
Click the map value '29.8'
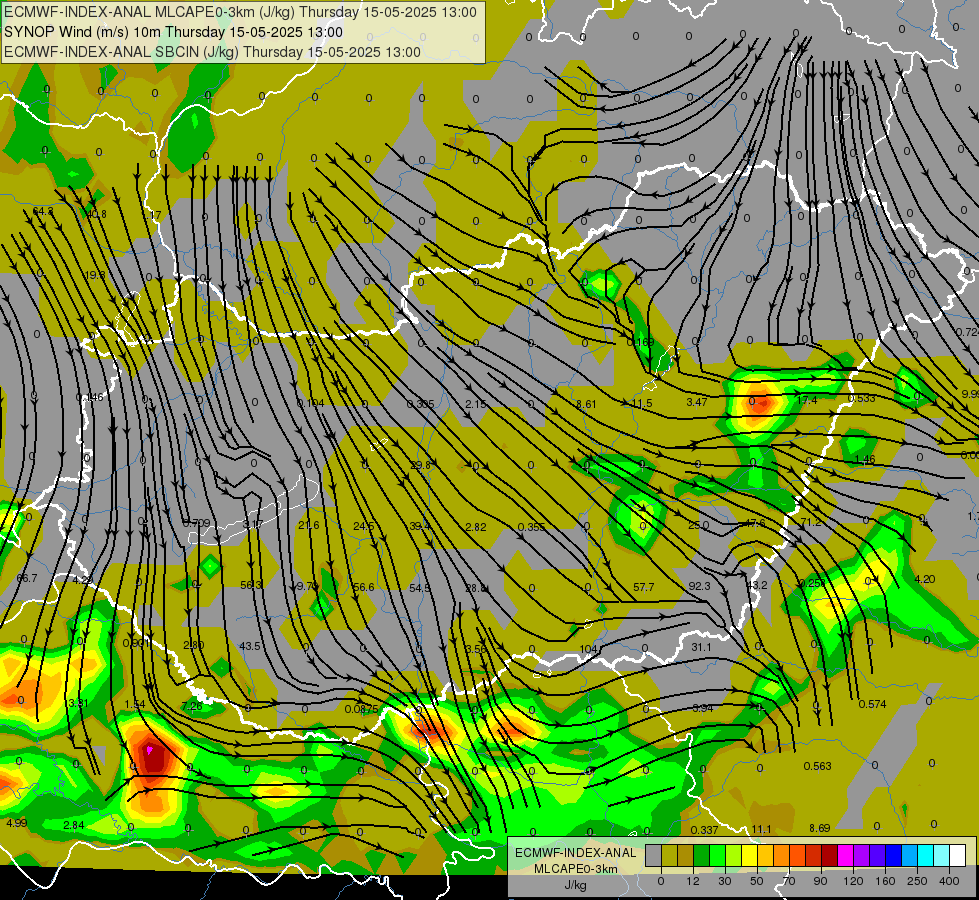[x=420, y=465]
